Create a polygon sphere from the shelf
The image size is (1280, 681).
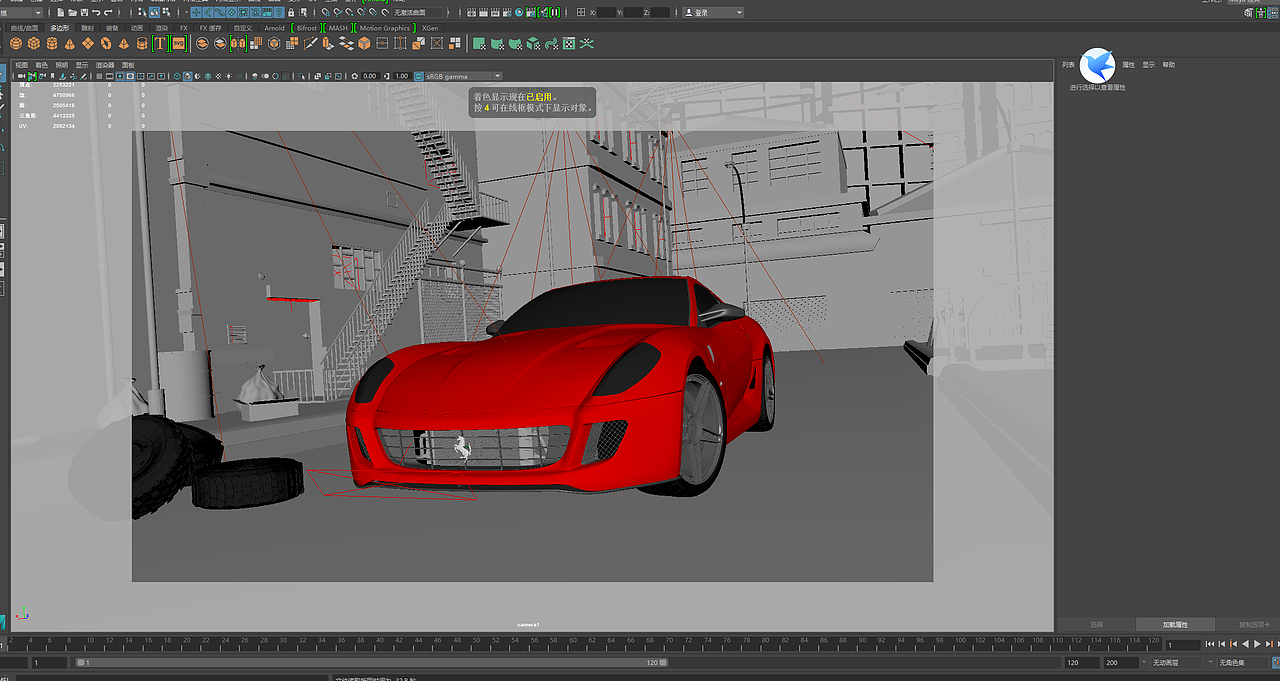(x=16, y=44)
